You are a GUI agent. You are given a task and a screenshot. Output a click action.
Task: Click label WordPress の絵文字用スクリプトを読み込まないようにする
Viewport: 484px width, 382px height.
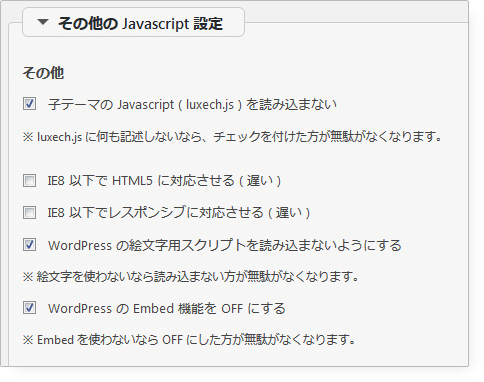click(225, 245)
